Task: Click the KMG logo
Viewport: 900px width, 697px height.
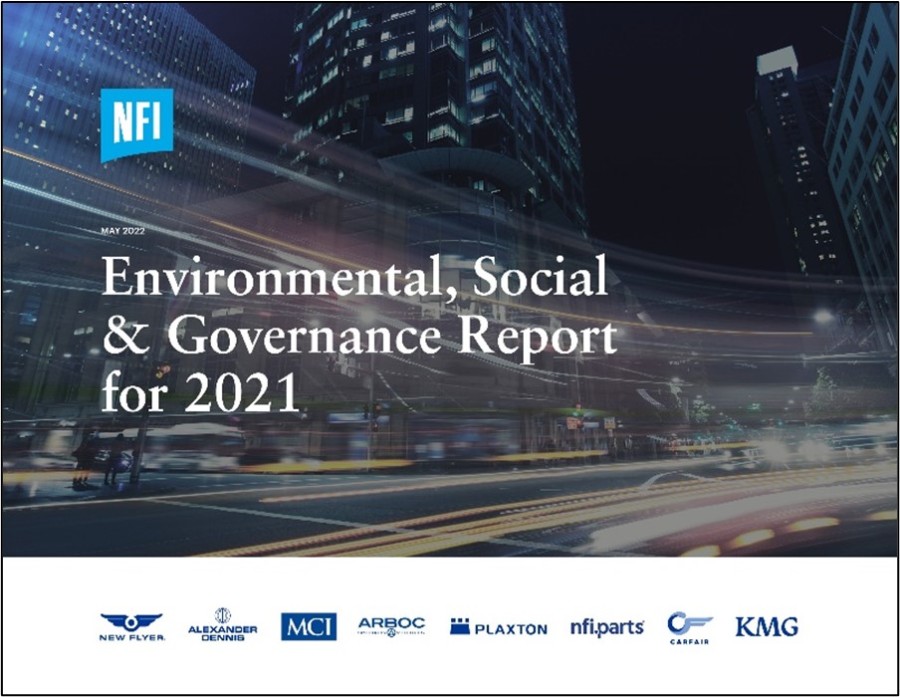Action: 767,627
